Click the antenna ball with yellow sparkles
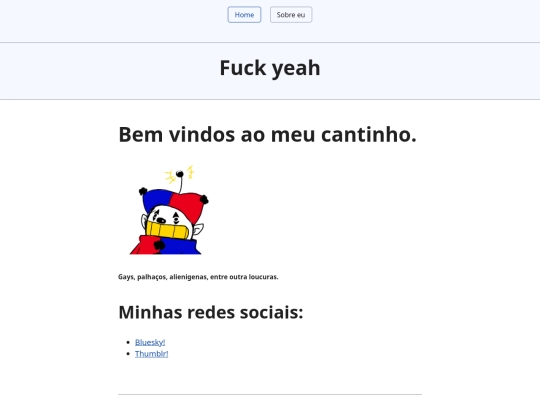Viewport: 540px width, 405px height. 180,174
